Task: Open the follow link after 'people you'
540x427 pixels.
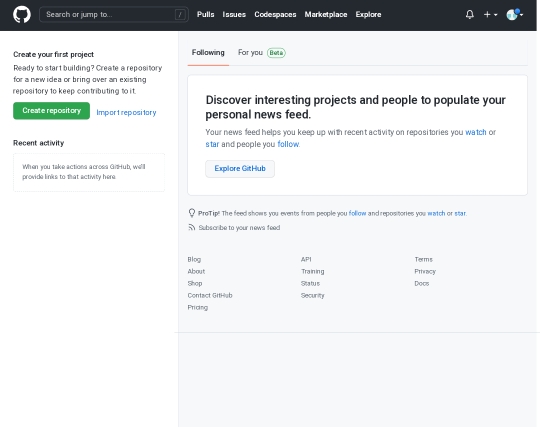Action: 288,144
